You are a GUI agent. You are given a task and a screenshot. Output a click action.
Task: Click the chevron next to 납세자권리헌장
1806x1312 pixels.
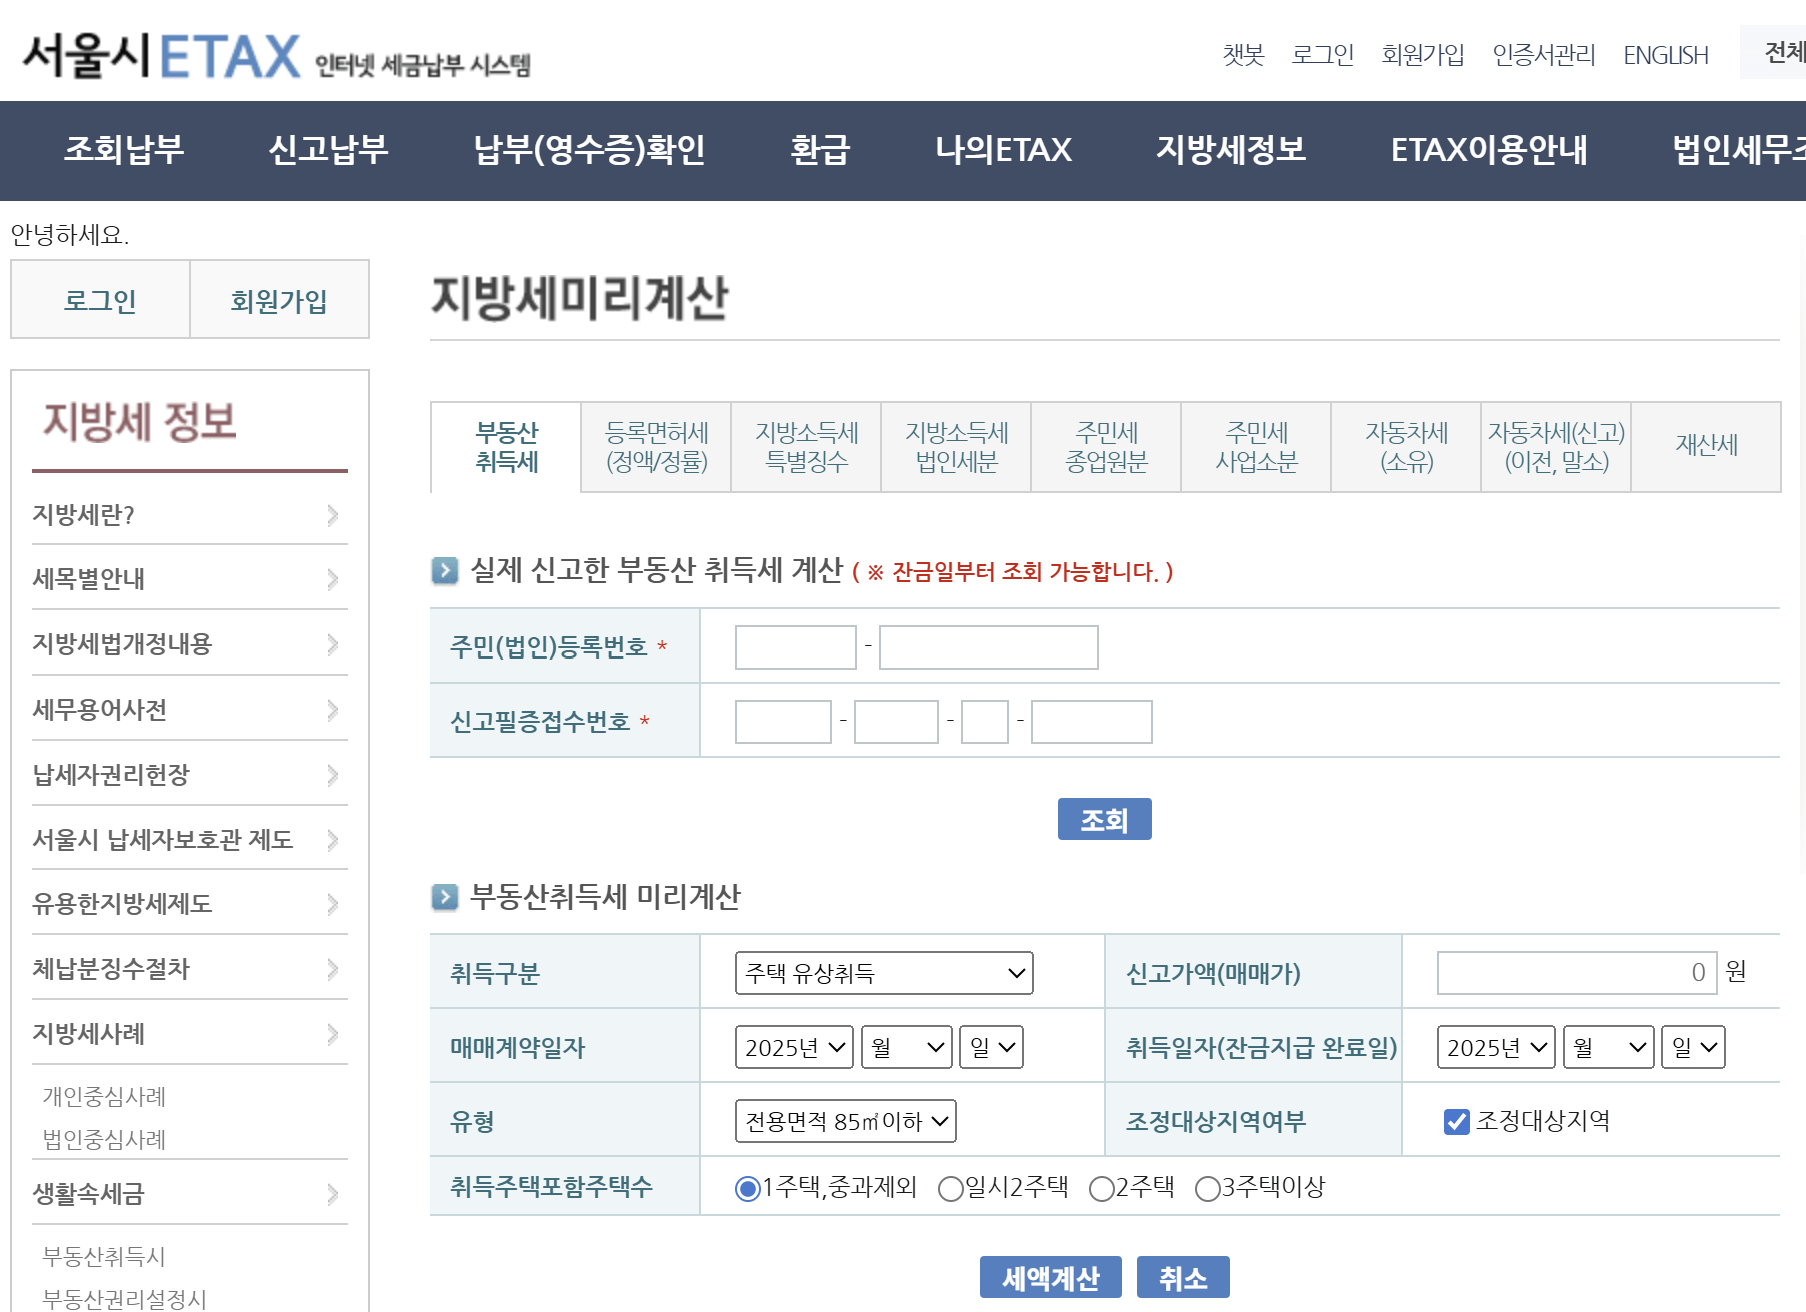(x=333, y=775)
